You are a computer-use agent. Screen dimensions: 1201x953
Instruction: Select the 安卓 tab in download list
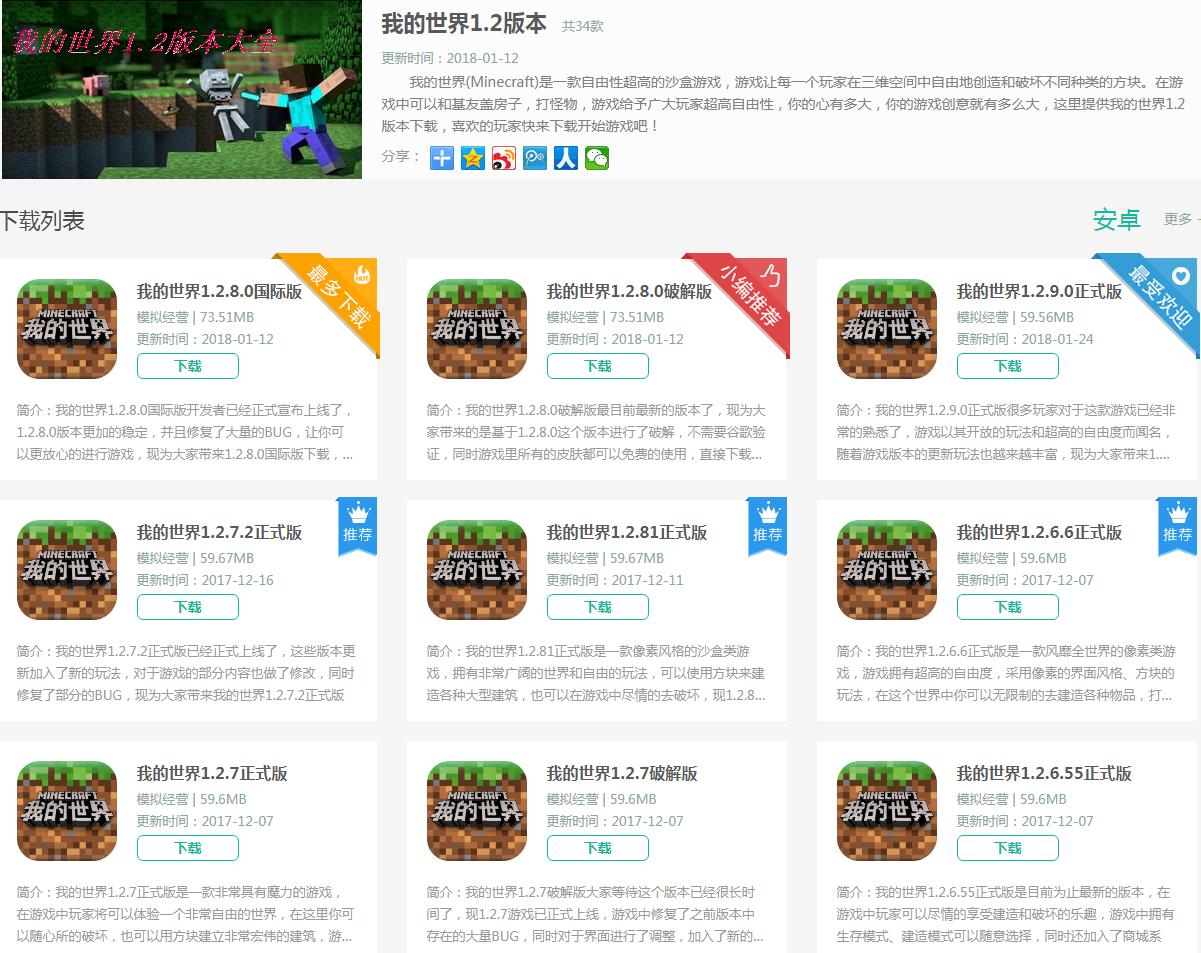[1117, 220]
